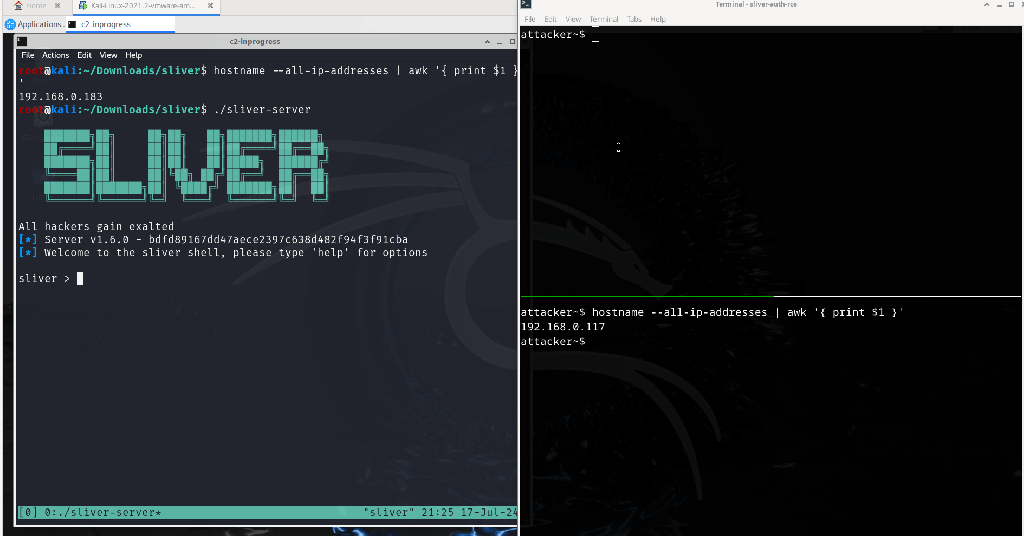Click the 'All hackers gain exalted' line
This screenshot has height=536, width=1024.
[x=96, y=227]
